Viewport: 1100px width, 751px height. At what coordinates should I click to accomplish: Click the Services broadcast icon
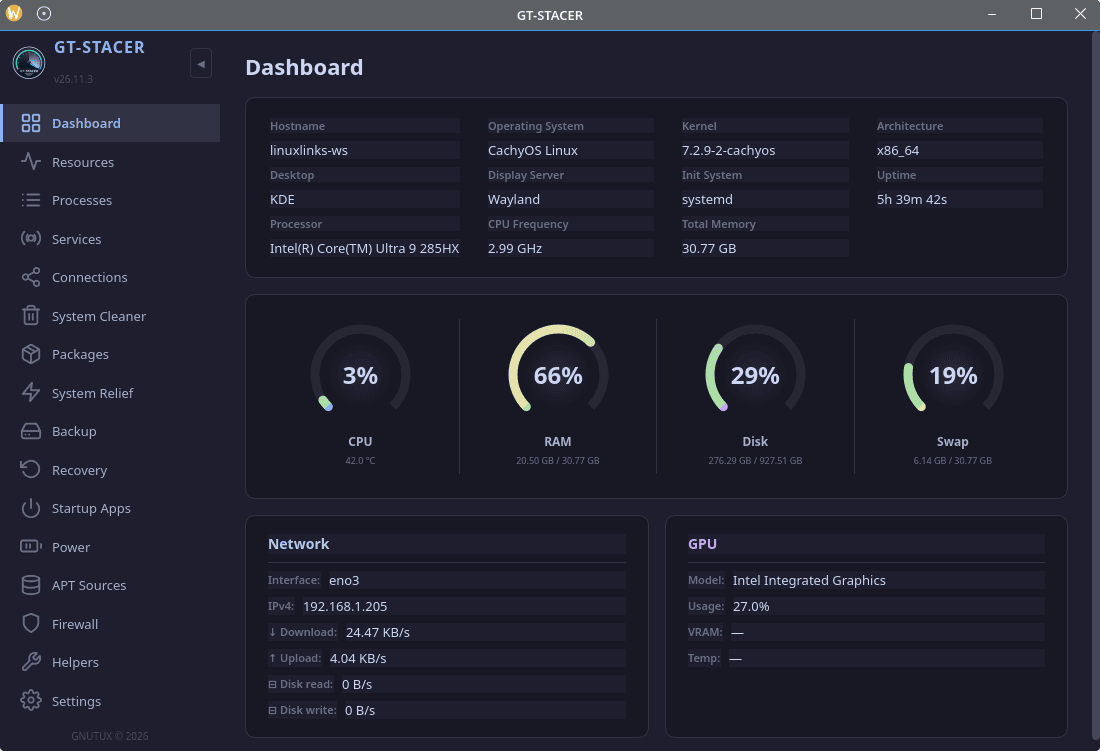(31, 238)
